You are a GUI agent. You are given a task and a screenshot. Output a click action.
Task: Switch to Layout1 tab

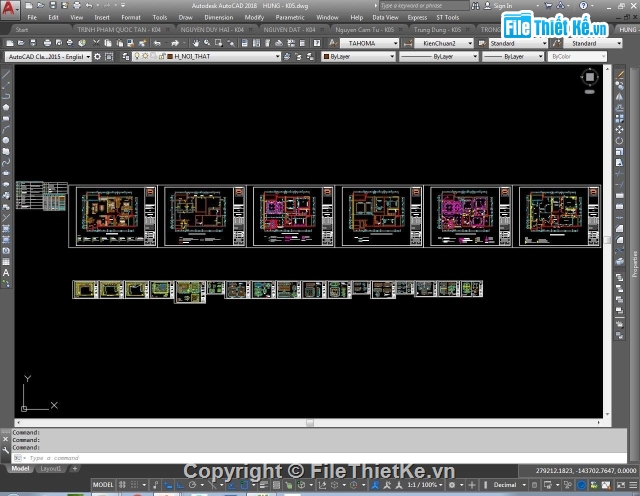[51, 469]
